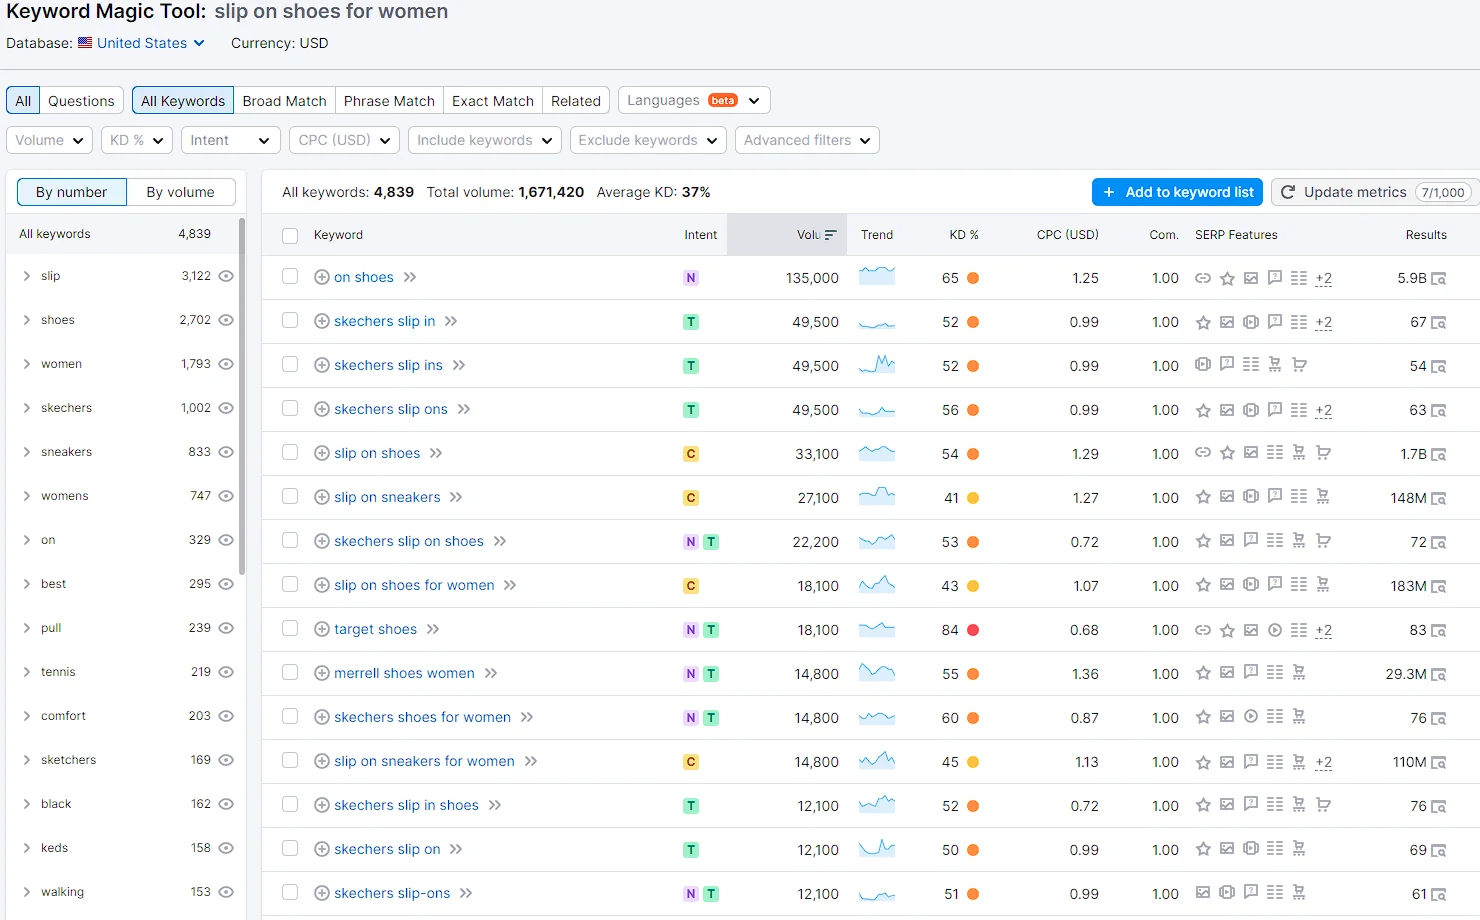This screenshot has width=1480, height=920.
Task: Click the link SERP feature icon in 'slip on shoes' row
Action: (1203, 453)
